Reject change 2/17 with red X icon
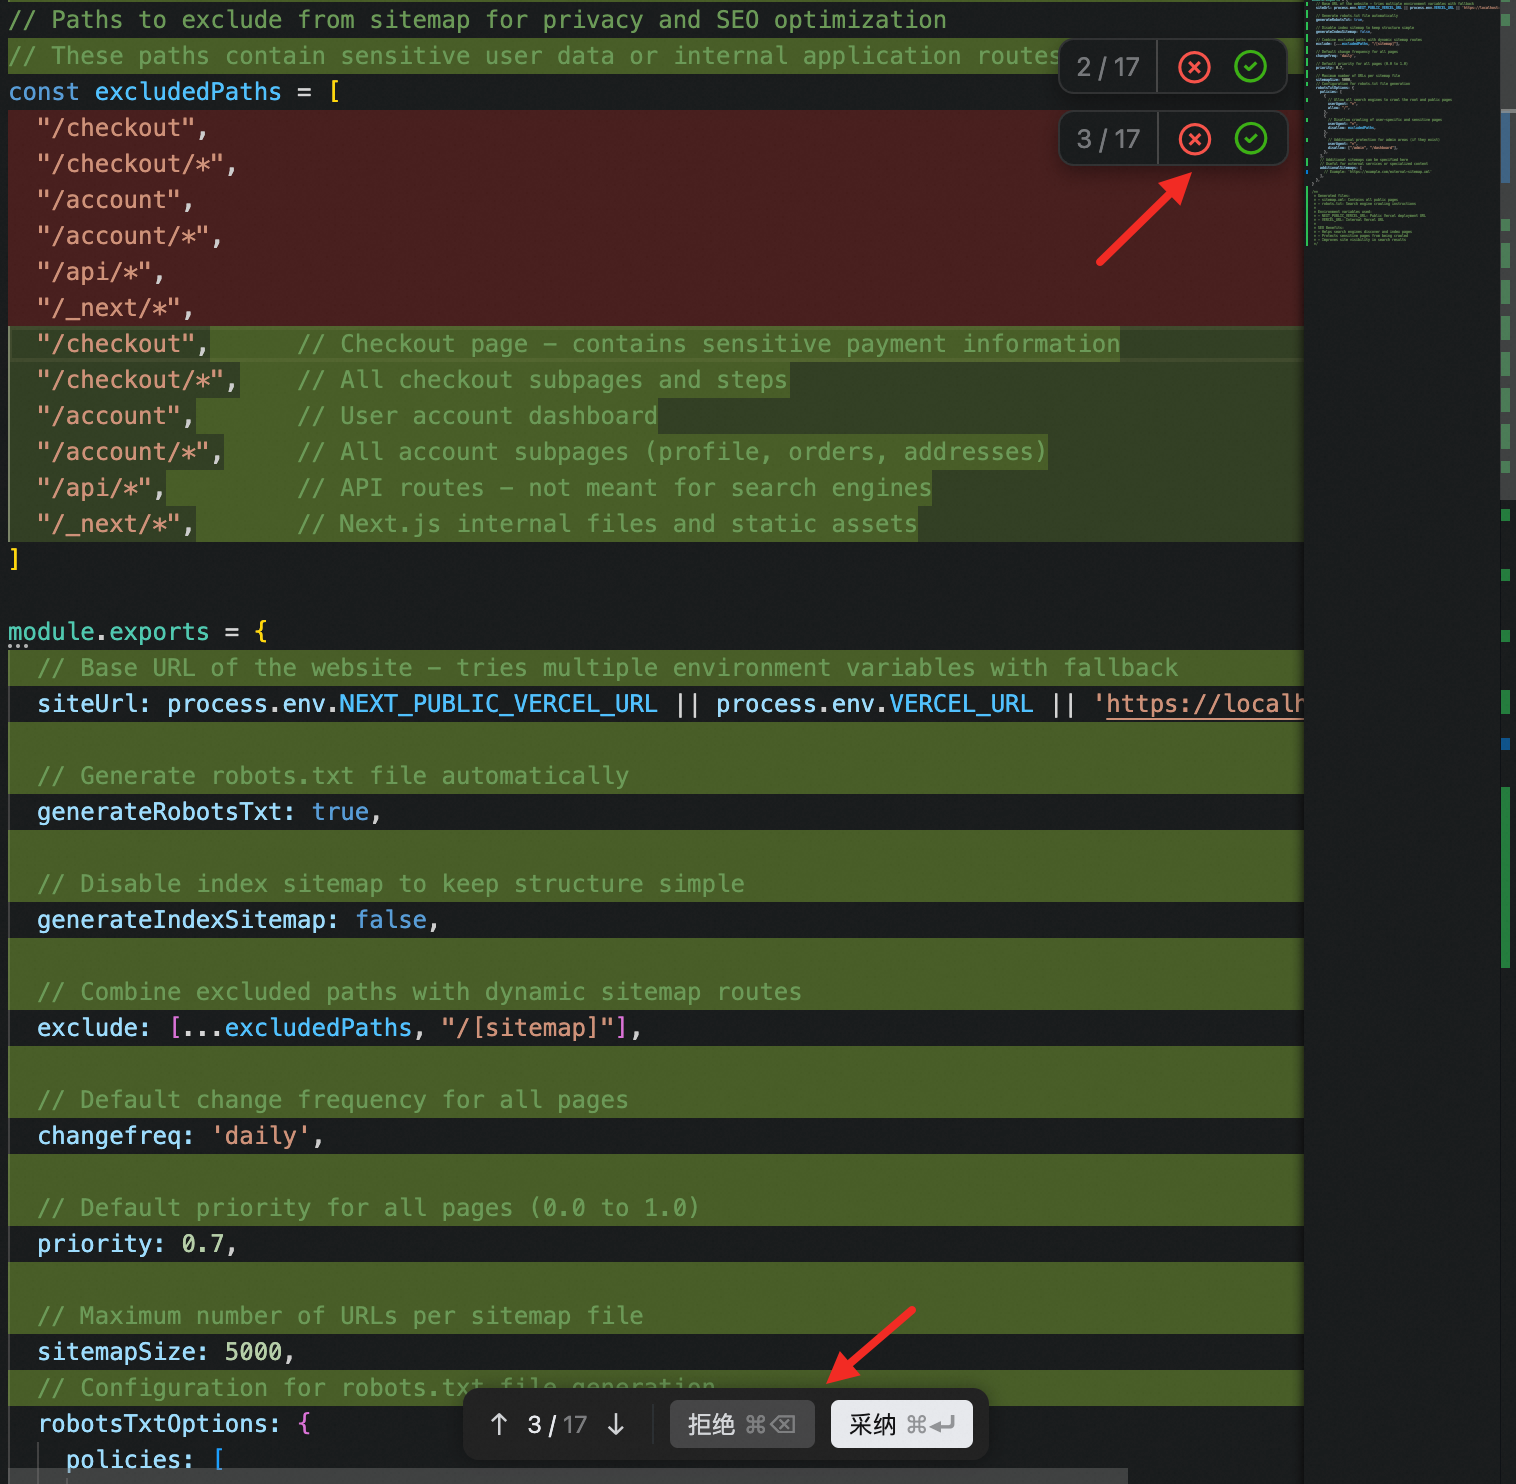 [1194, 67]
